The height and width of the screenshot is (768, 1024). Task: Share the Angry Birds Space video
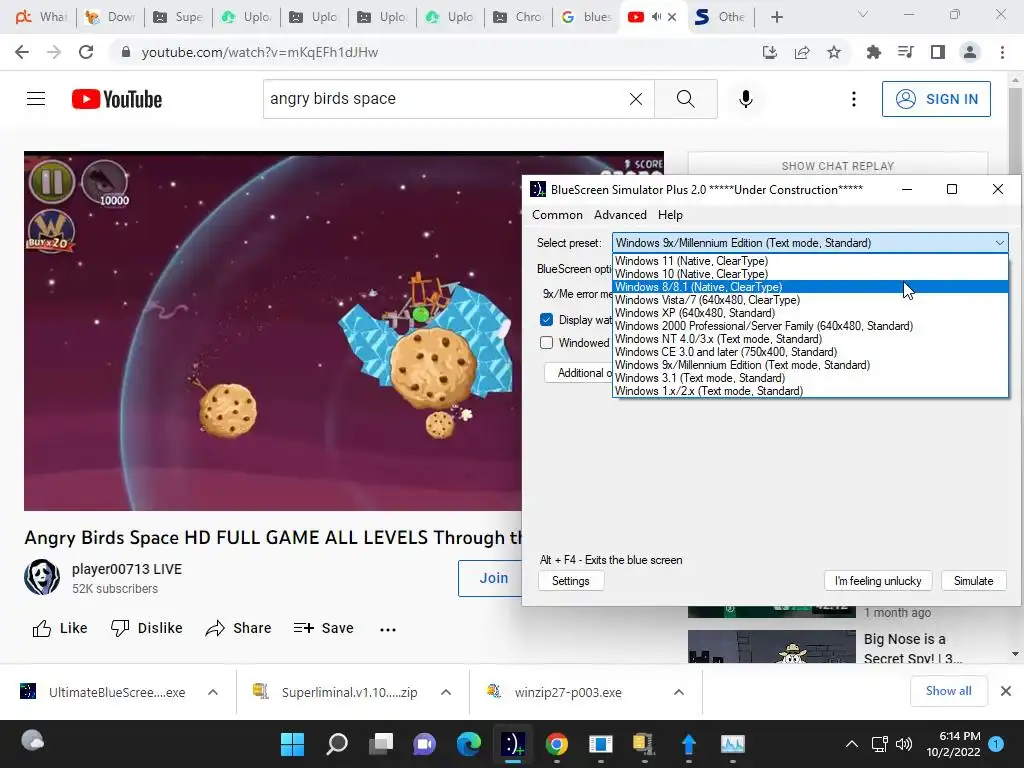(238, 628)
